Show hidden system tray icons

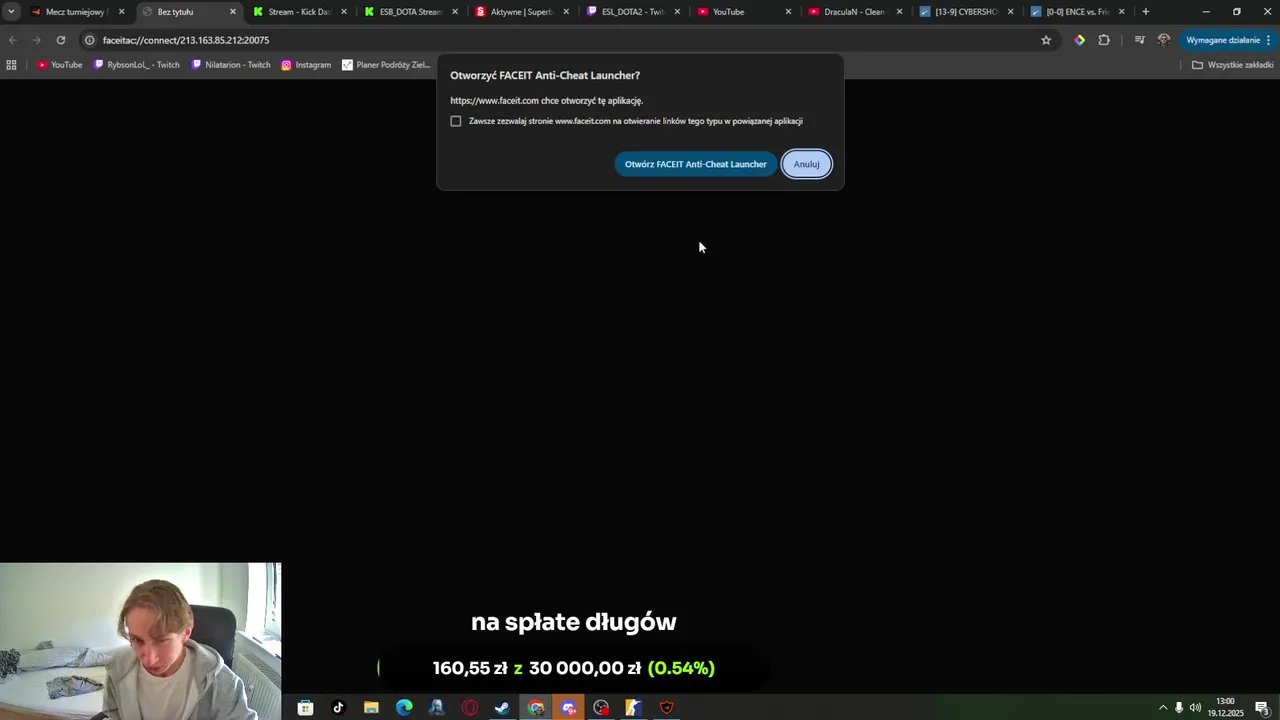1163,708
